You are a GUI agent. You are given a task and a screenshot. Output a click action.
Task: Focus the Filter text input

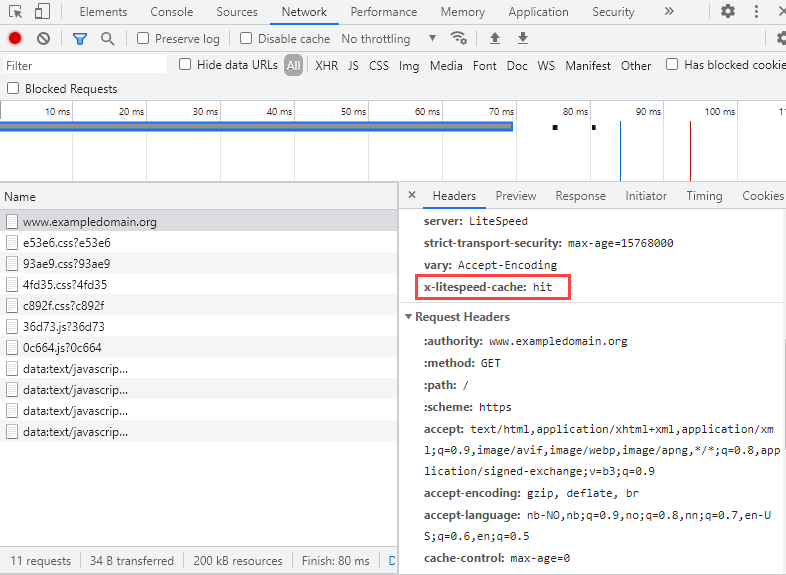coord(84,66)
